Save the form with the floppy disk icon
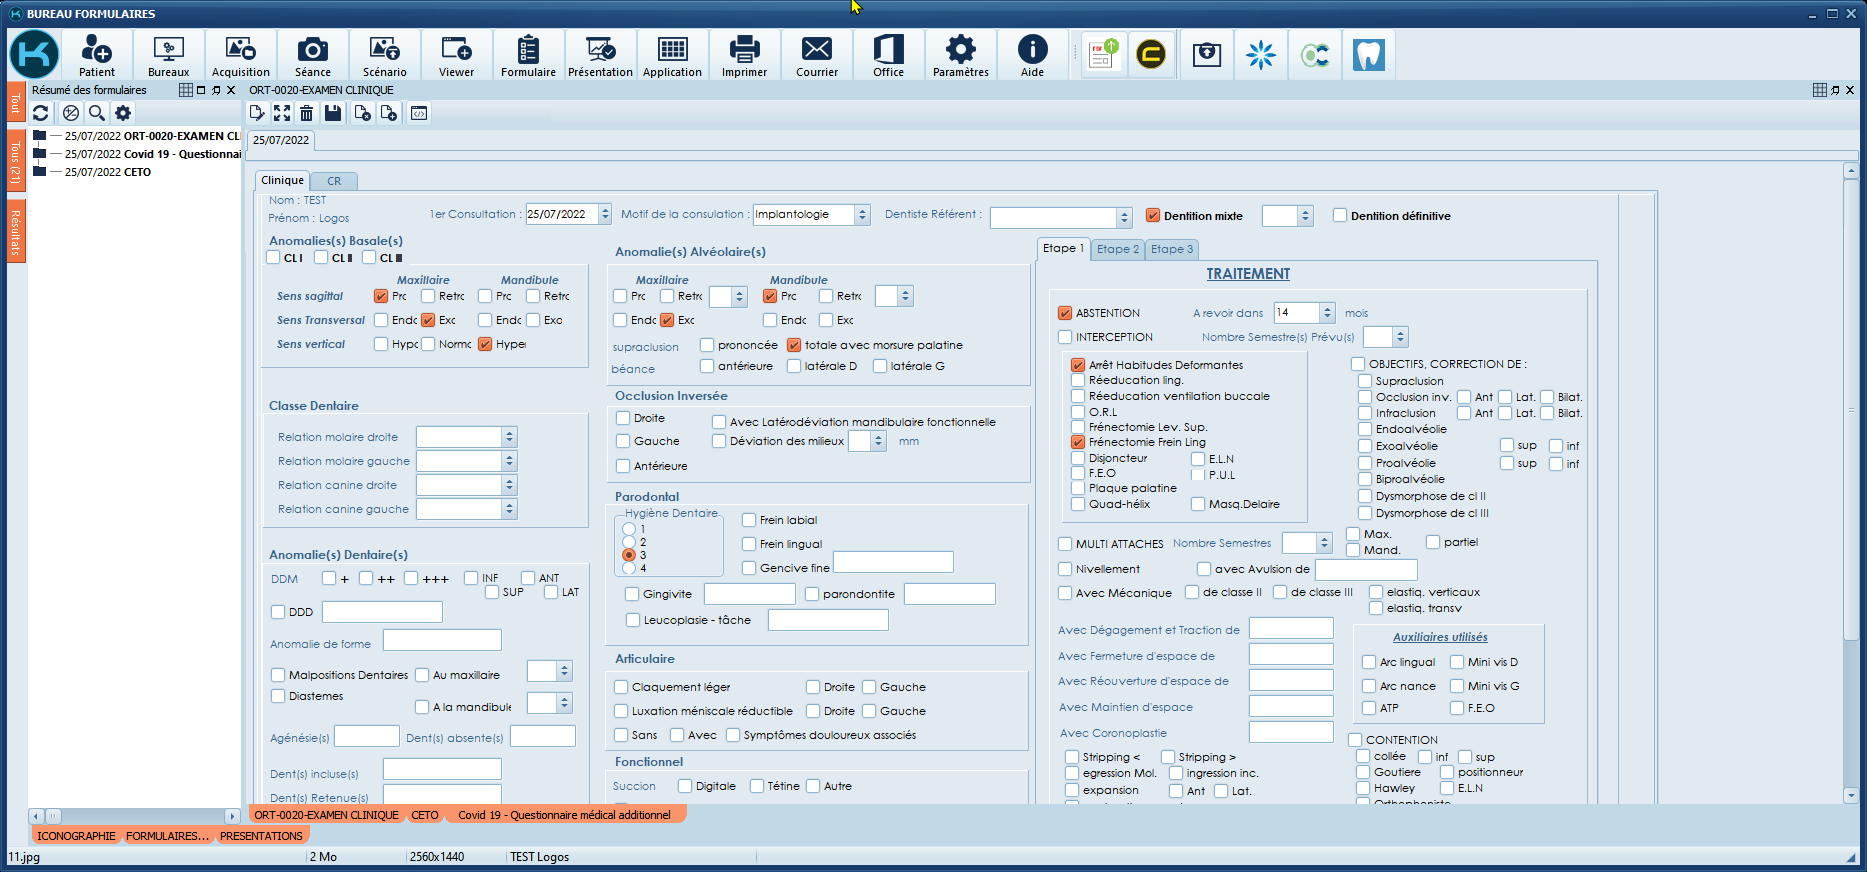This screenshot has width=1867, height=872. [333, 113]
